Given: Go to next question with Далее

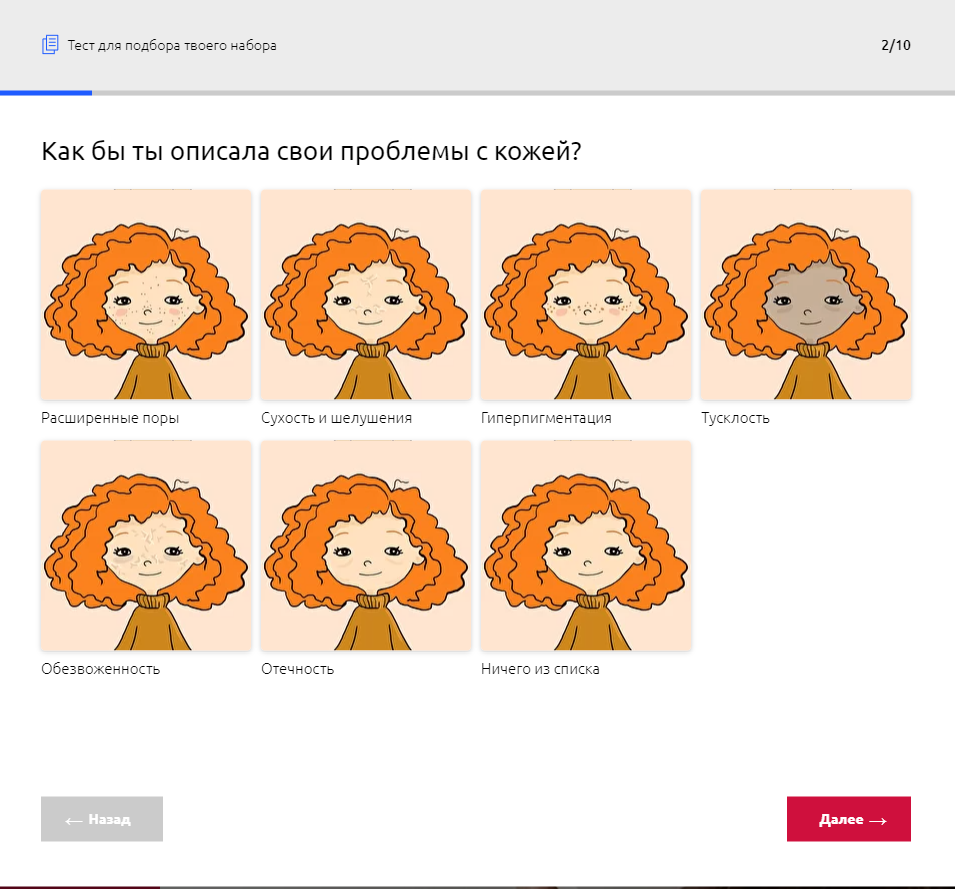Looking at the screenshot, I should click(848, 819).
